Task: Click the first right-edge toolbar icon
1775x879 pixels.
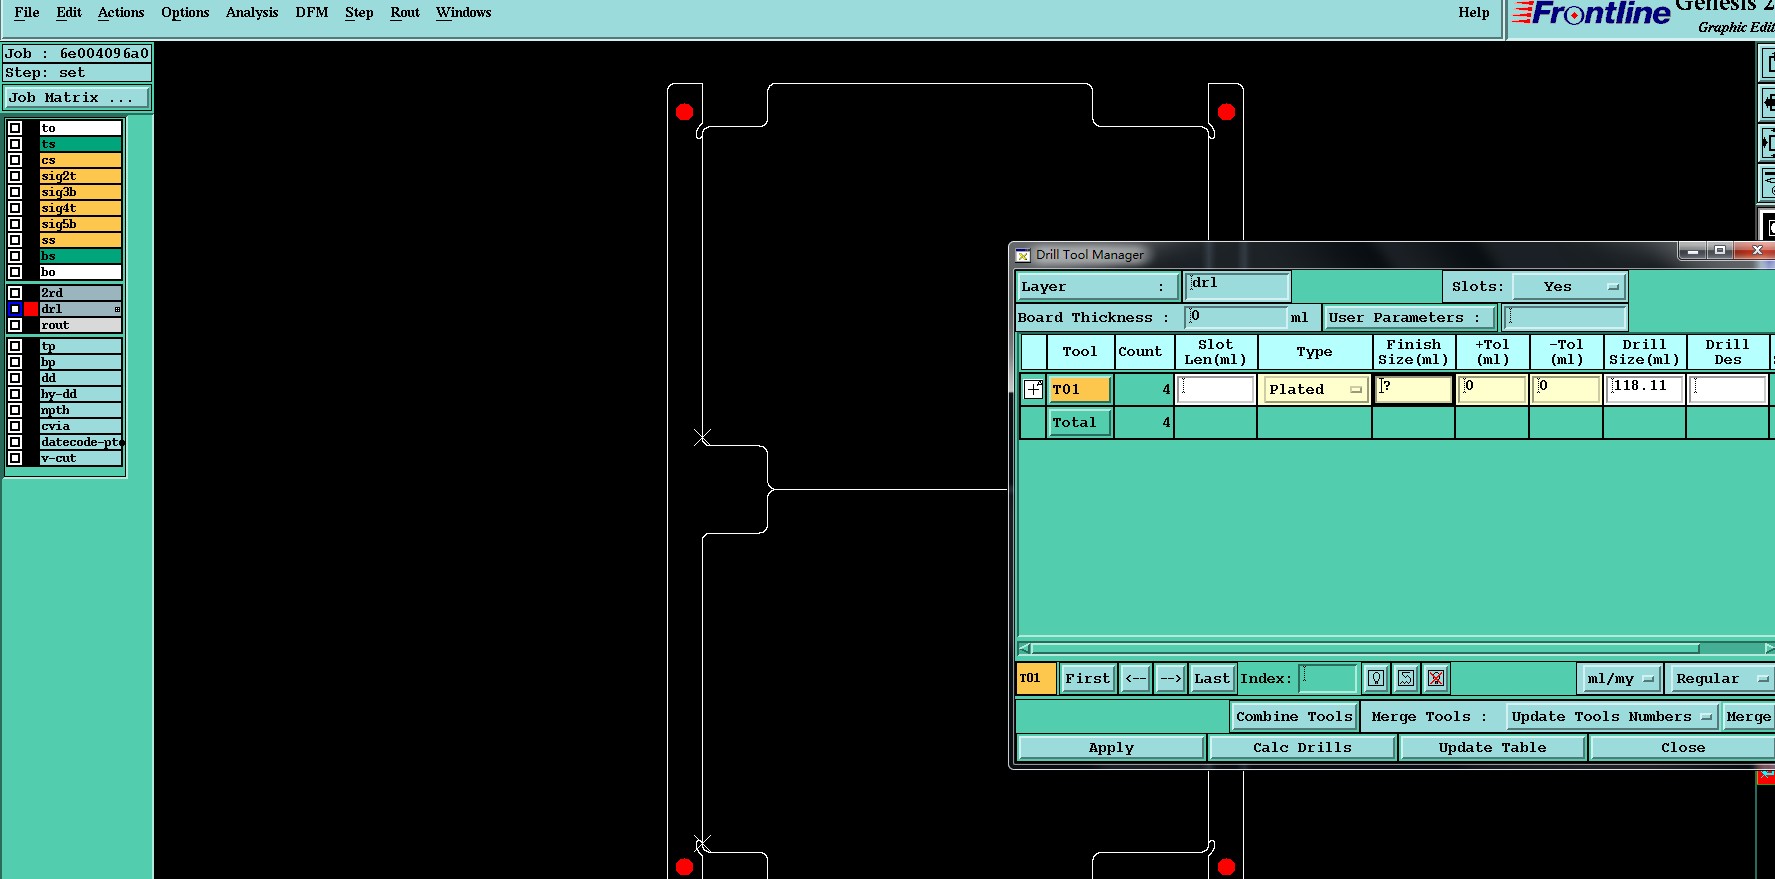Action: (1767, 63)
